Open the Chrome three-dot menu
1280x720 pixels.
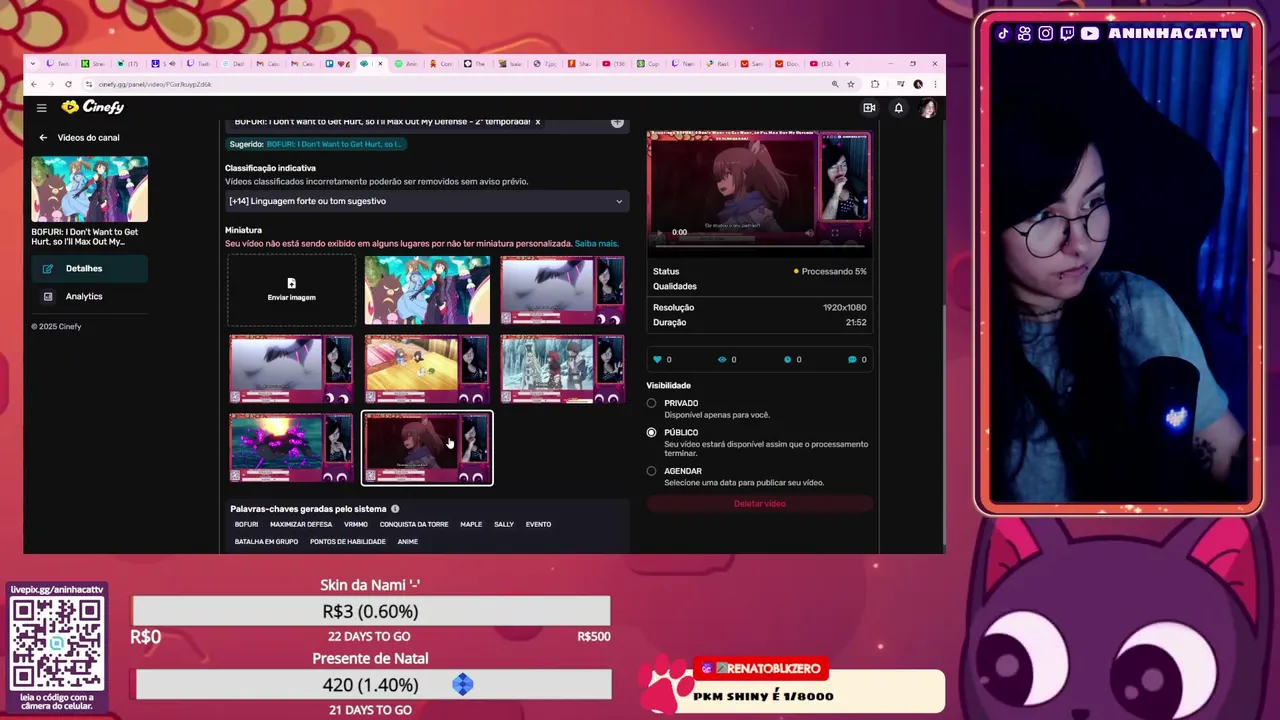935,84
